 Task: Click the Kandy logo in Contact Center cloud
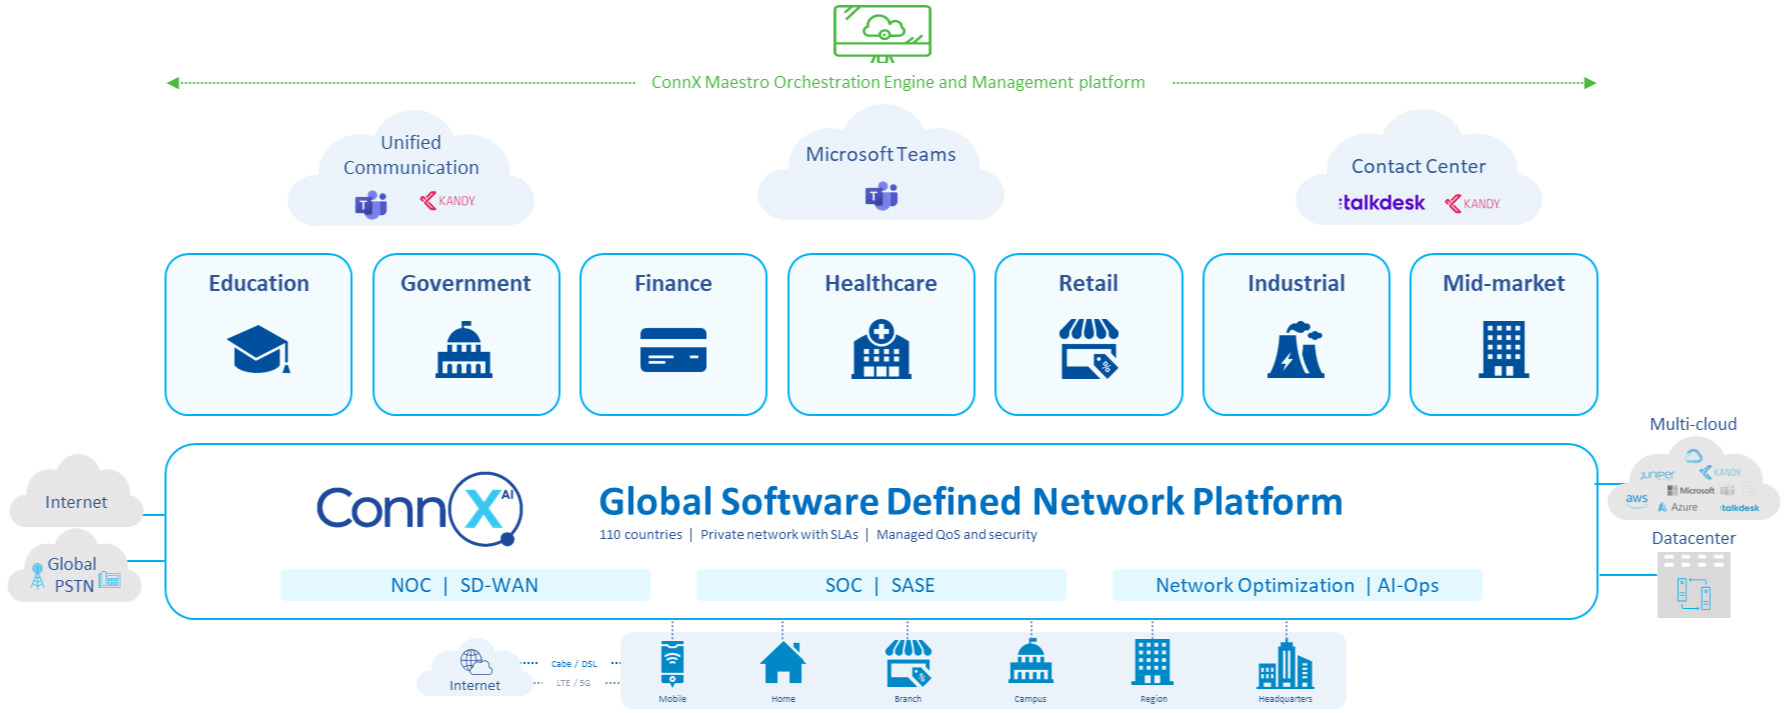pyautogui.click(x=1472, y=204)
